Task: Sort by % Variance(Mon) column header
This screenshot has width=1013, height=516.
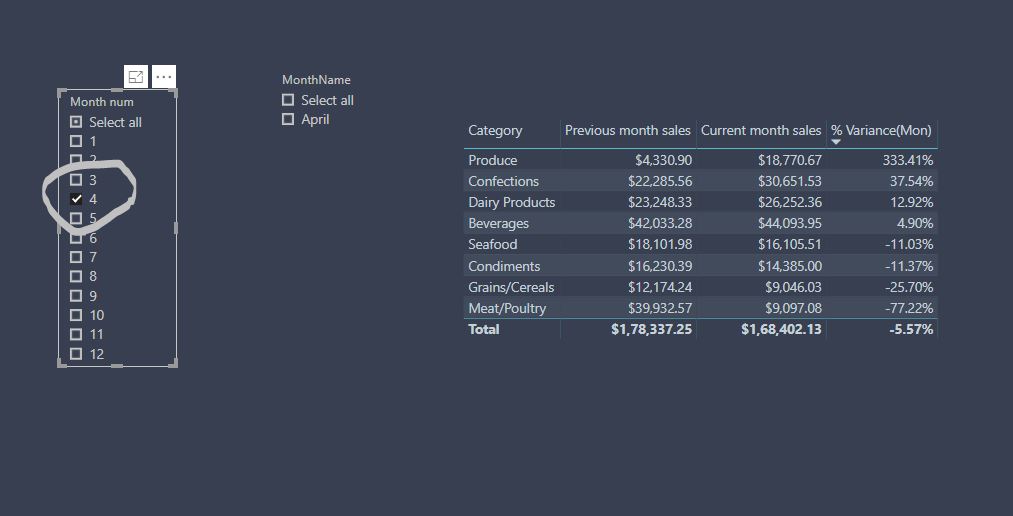Action: [x=881, y=130]
